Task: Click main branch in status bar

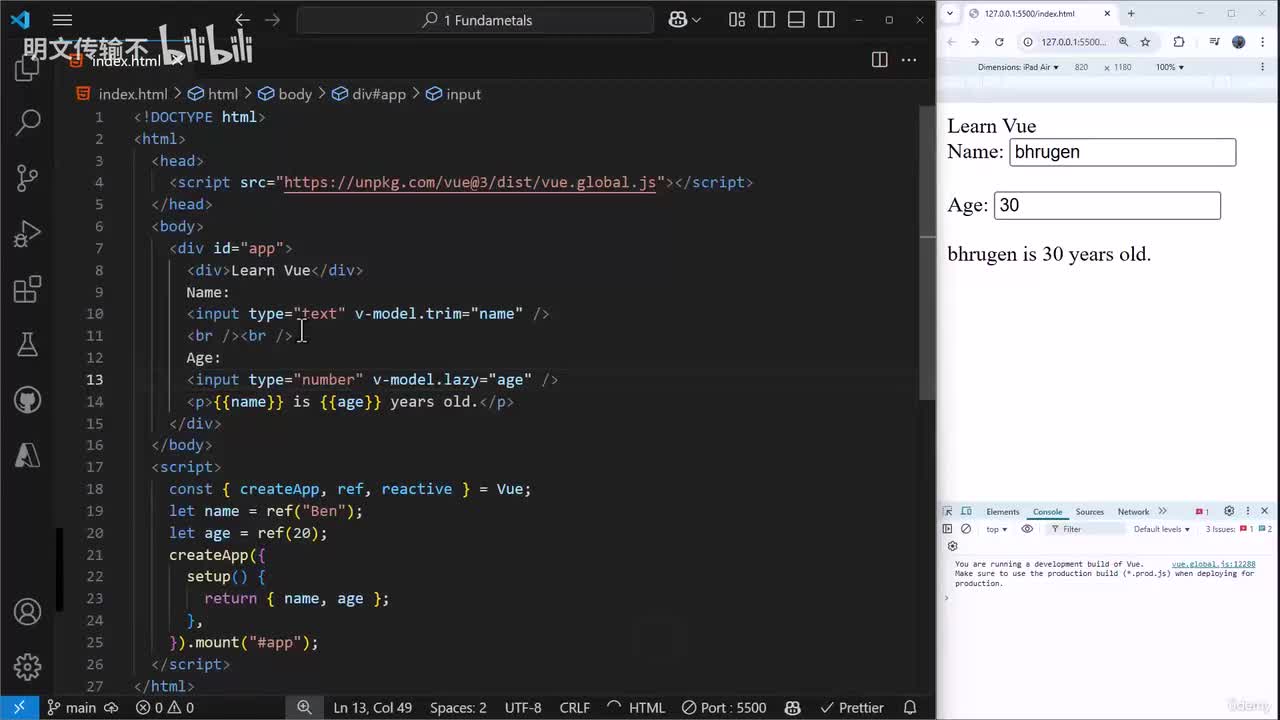Action: coord(72,707)
